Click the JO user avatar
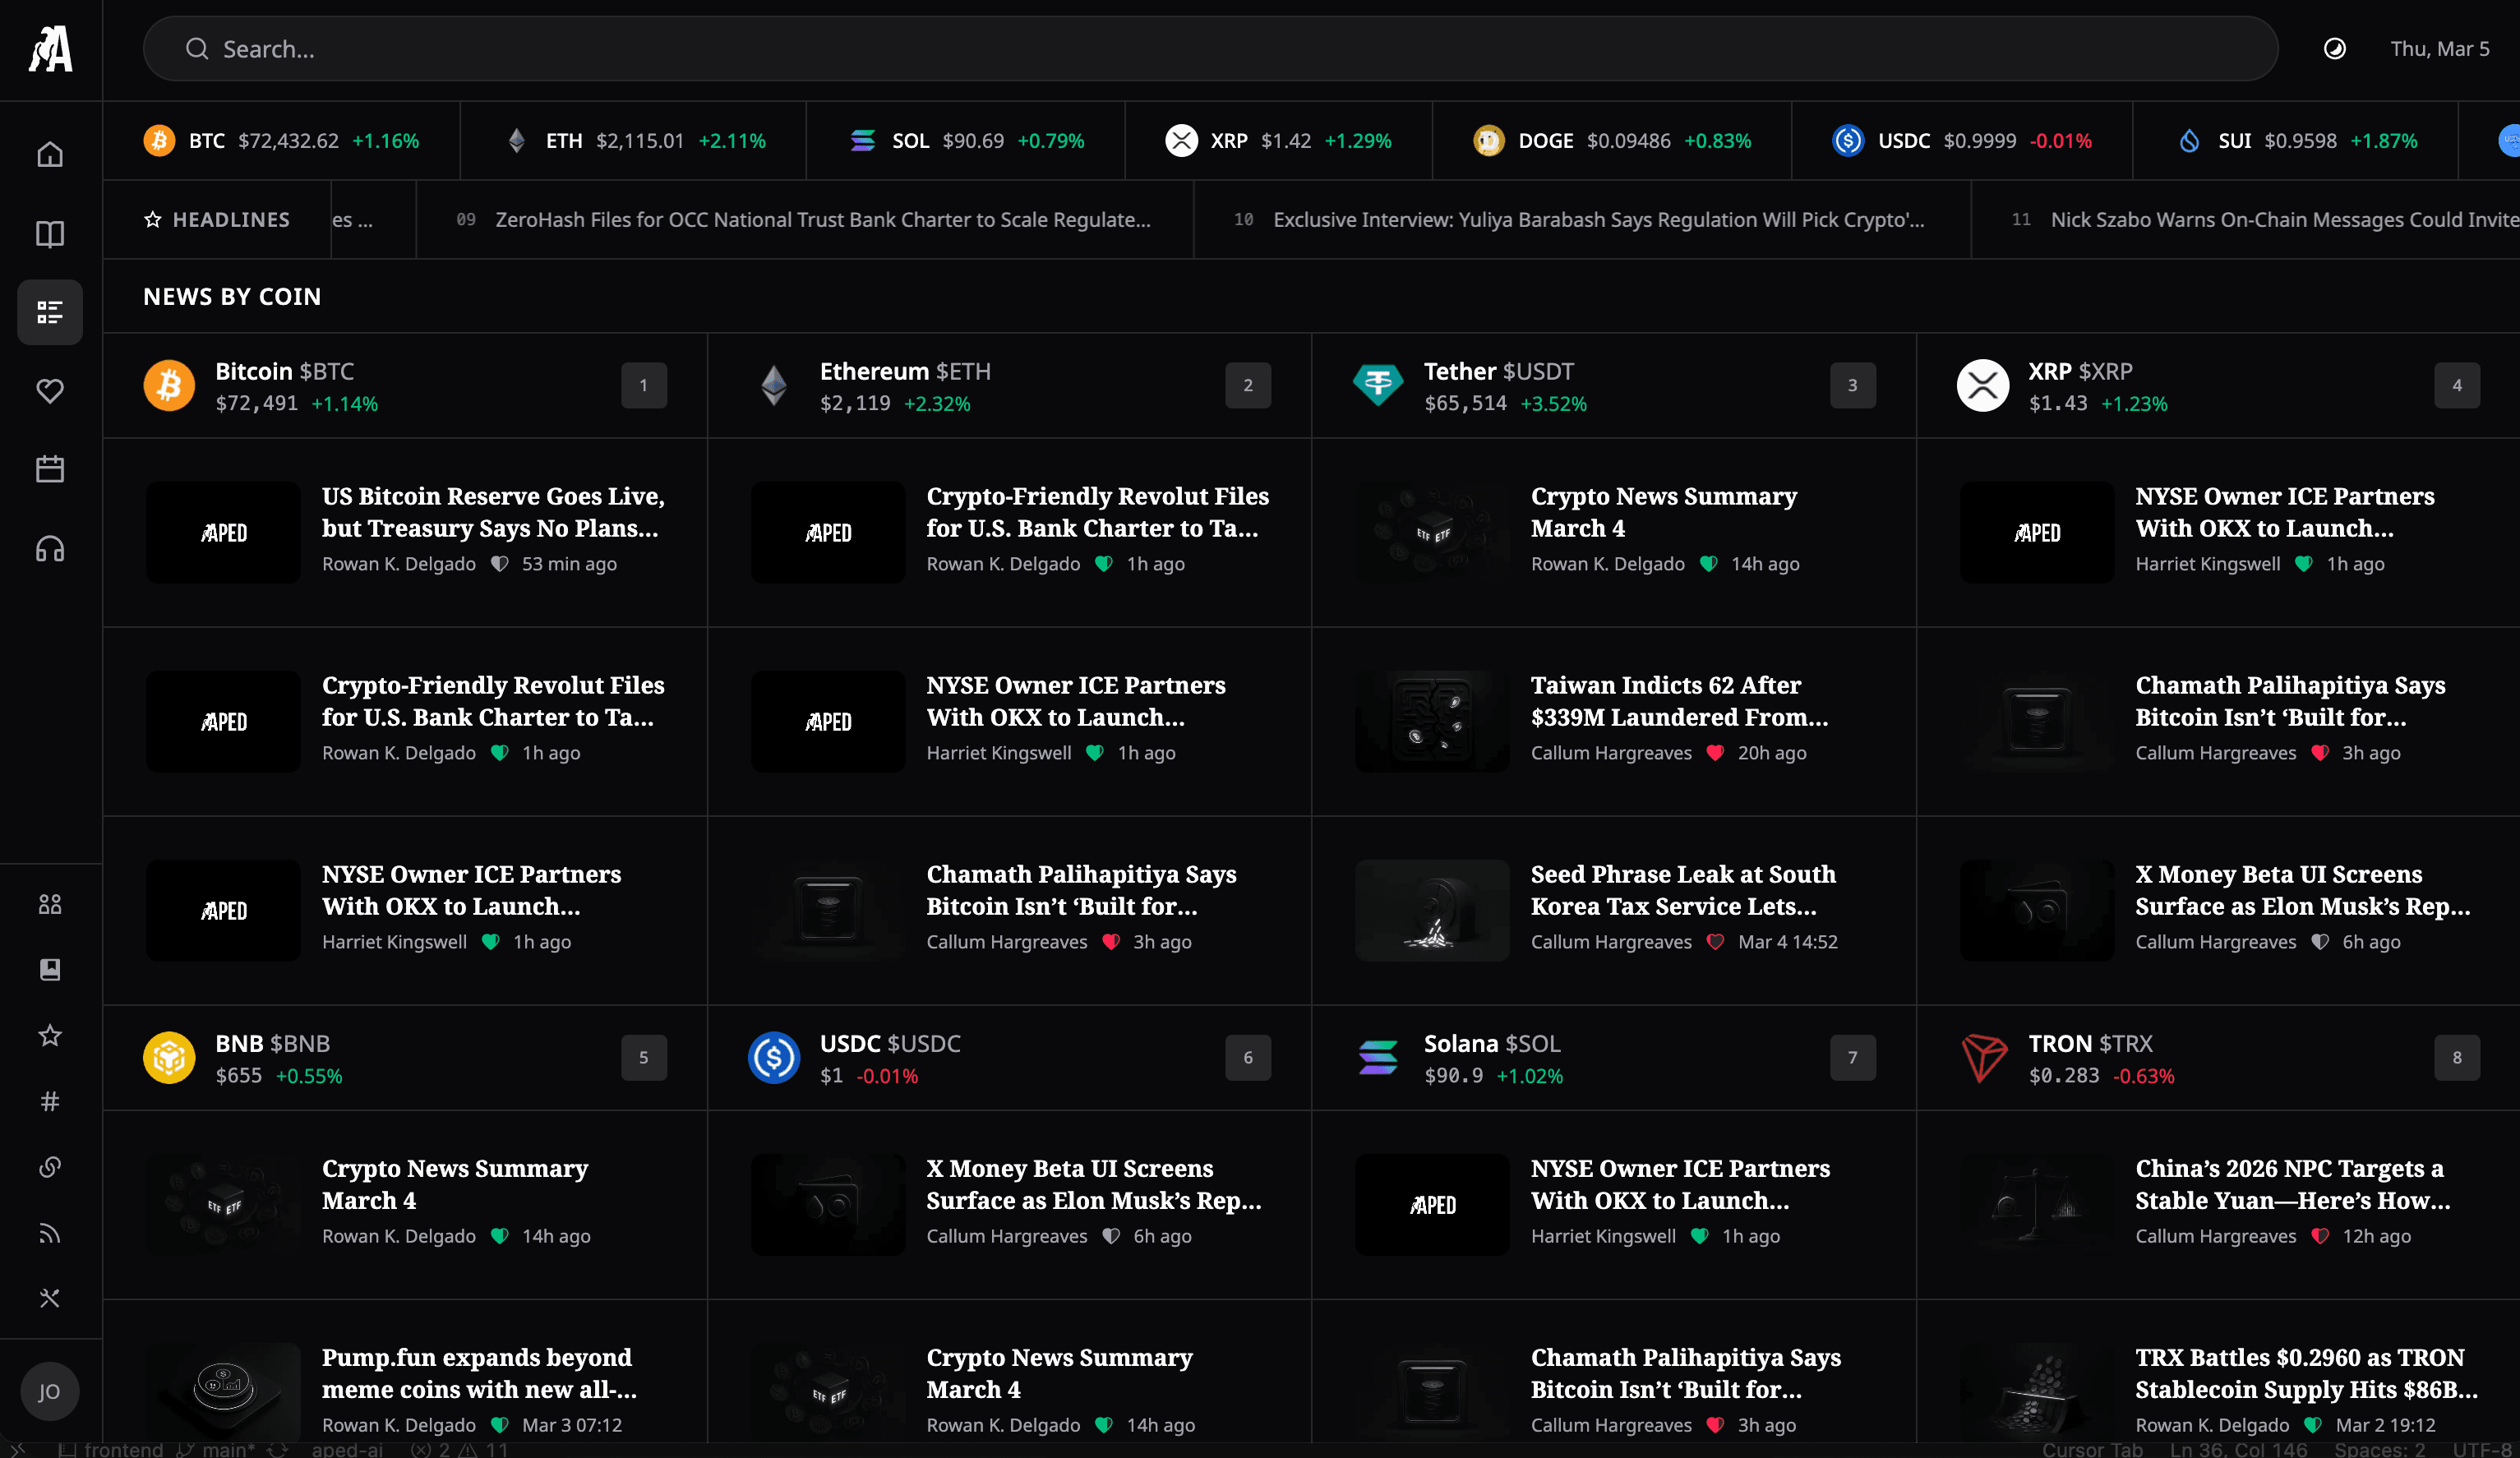 [50, 1391]
